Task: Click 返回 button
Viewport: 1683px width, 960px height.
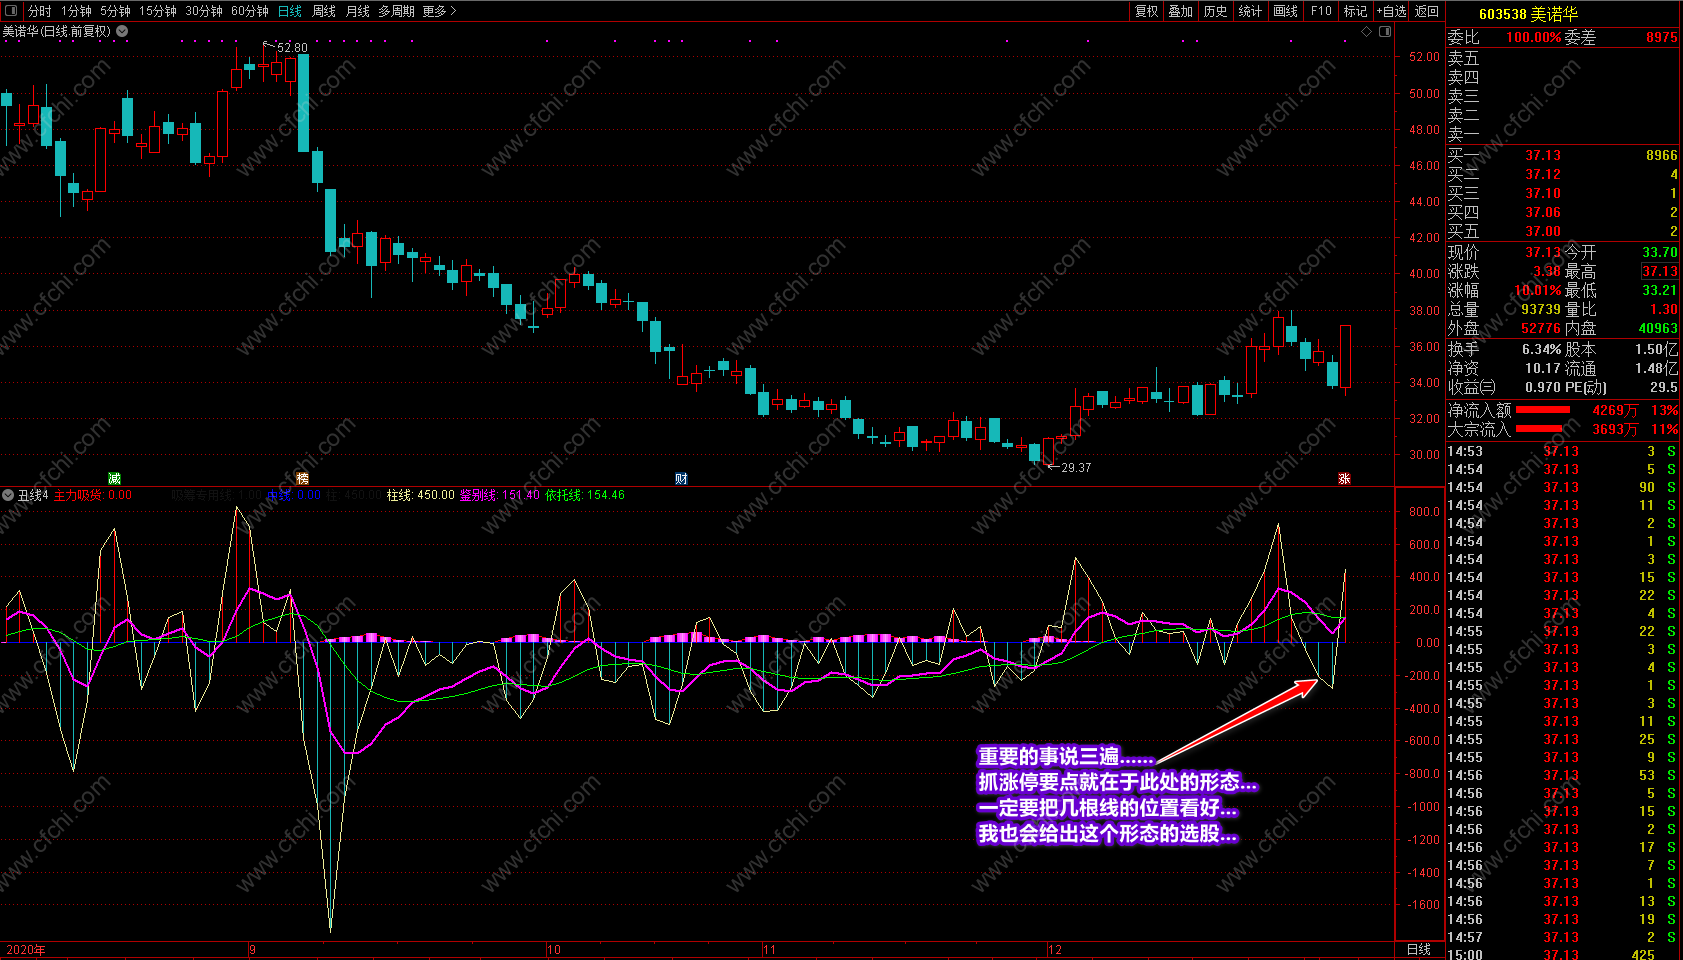Action: [x=1427, y=11]
